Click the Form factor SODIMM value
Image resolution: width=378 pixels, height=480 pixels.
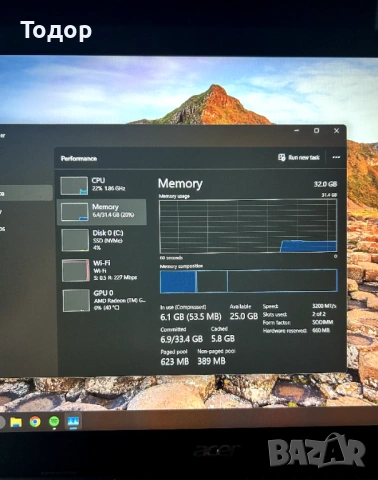[322, 322]
